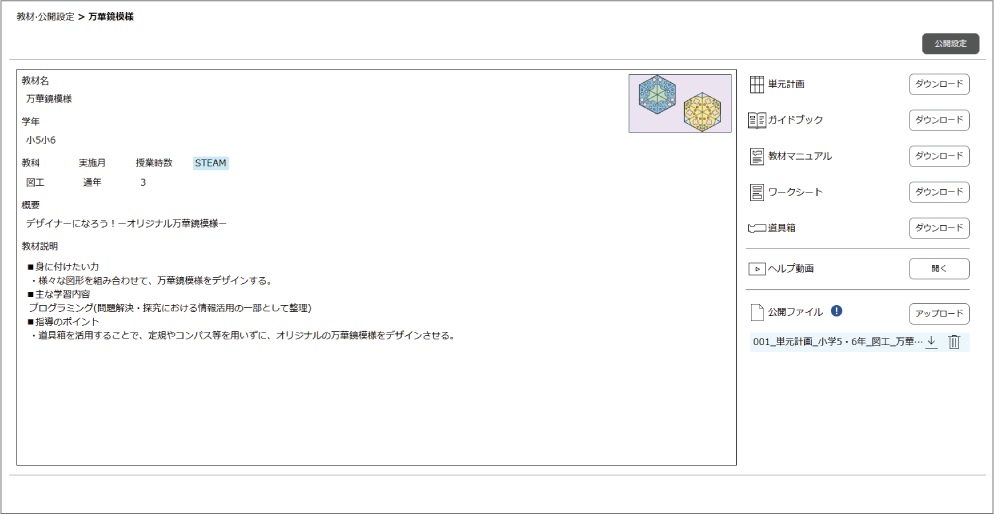Click the ヘルプ動画 video icon
The image size is (994, 515).
click(757, 269)
